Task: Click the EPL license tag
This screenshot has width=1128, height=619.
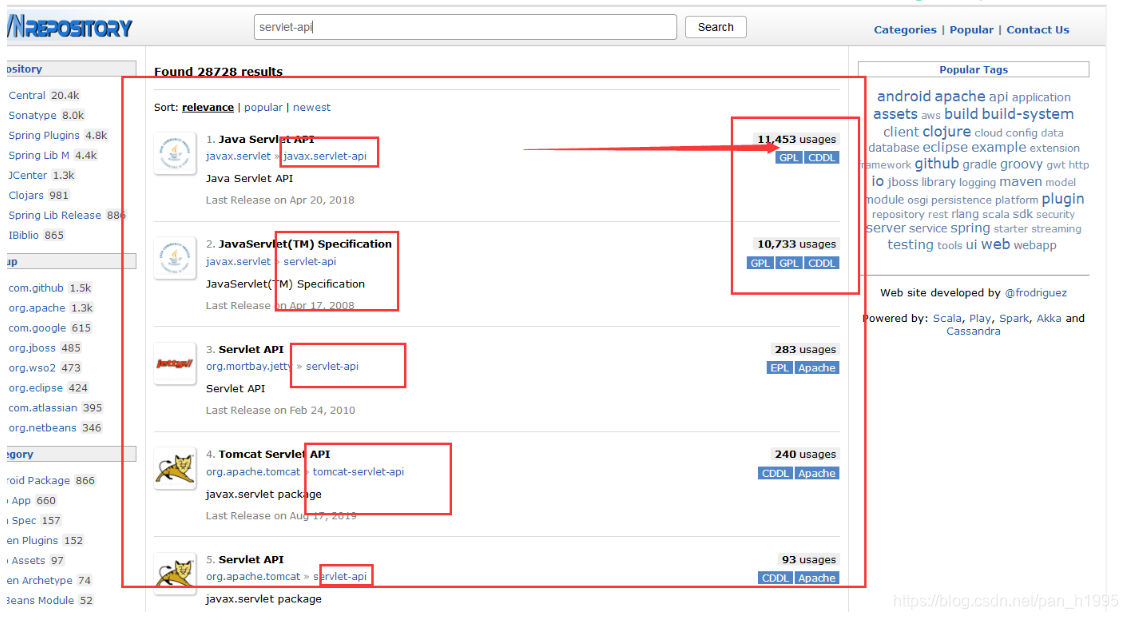Action: (x=779, y=368)
